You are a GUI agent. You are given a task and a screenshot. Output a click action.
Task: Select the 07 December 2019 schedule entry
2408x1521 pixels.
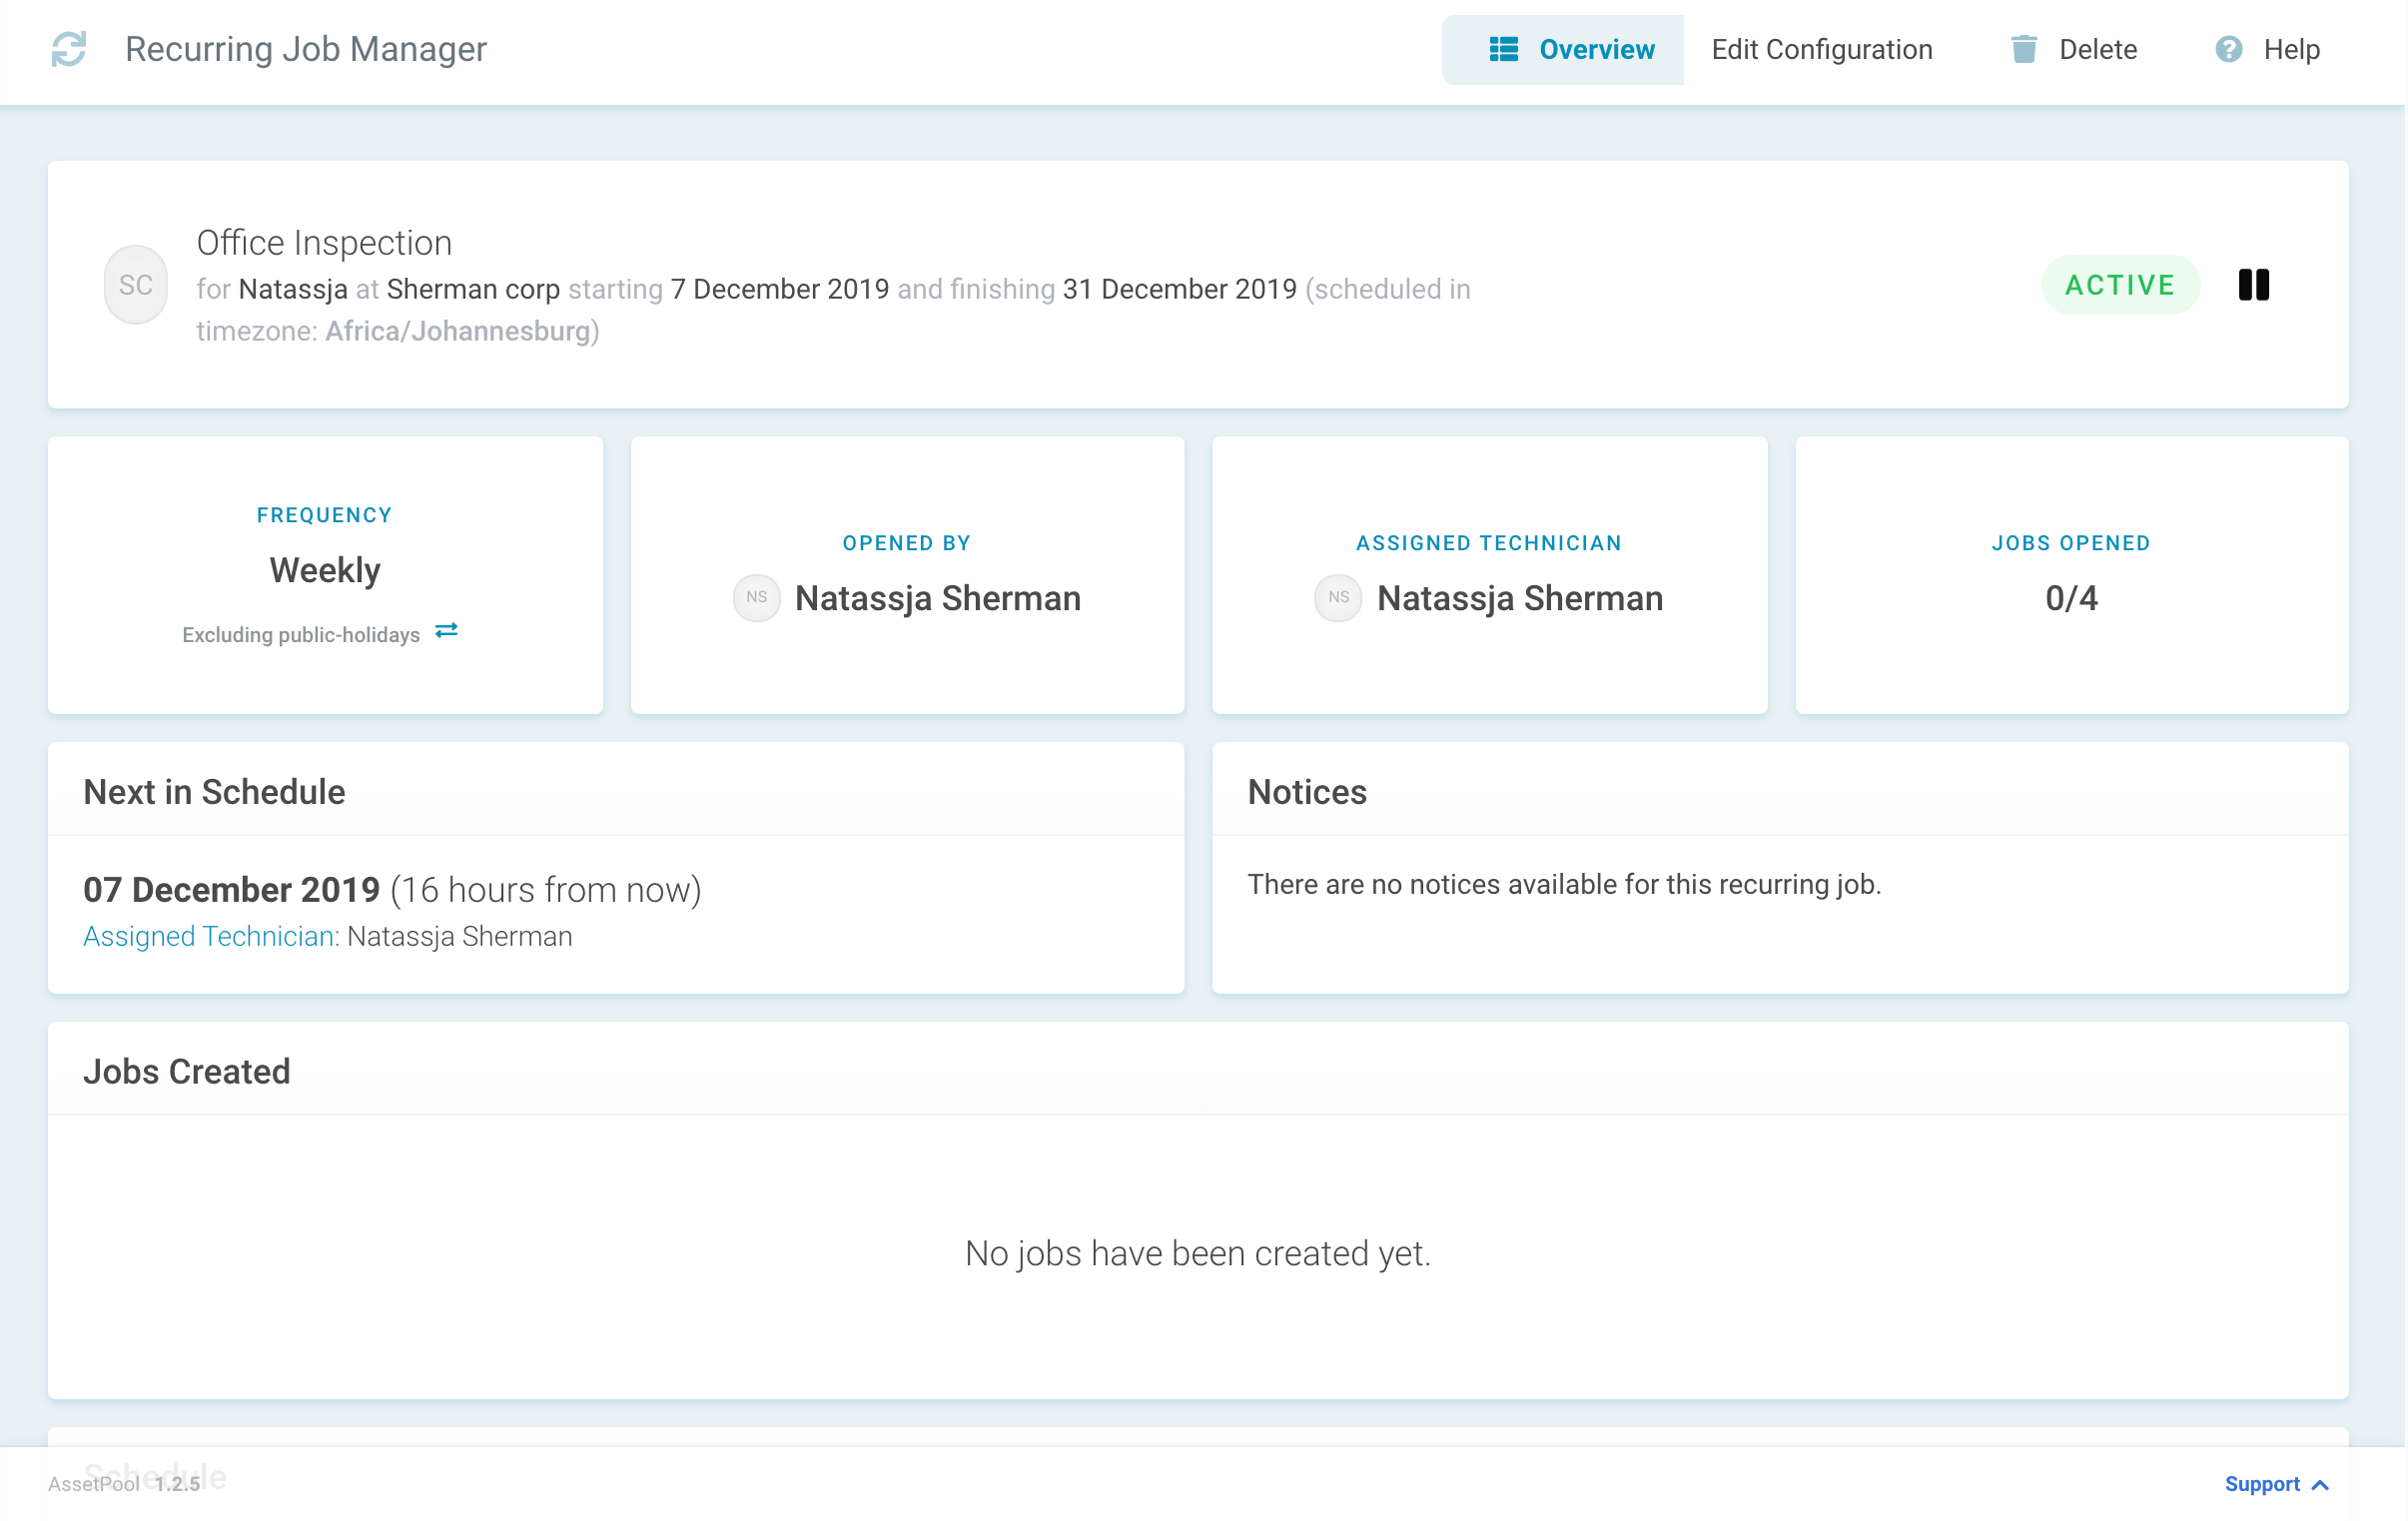coord(232,889)
